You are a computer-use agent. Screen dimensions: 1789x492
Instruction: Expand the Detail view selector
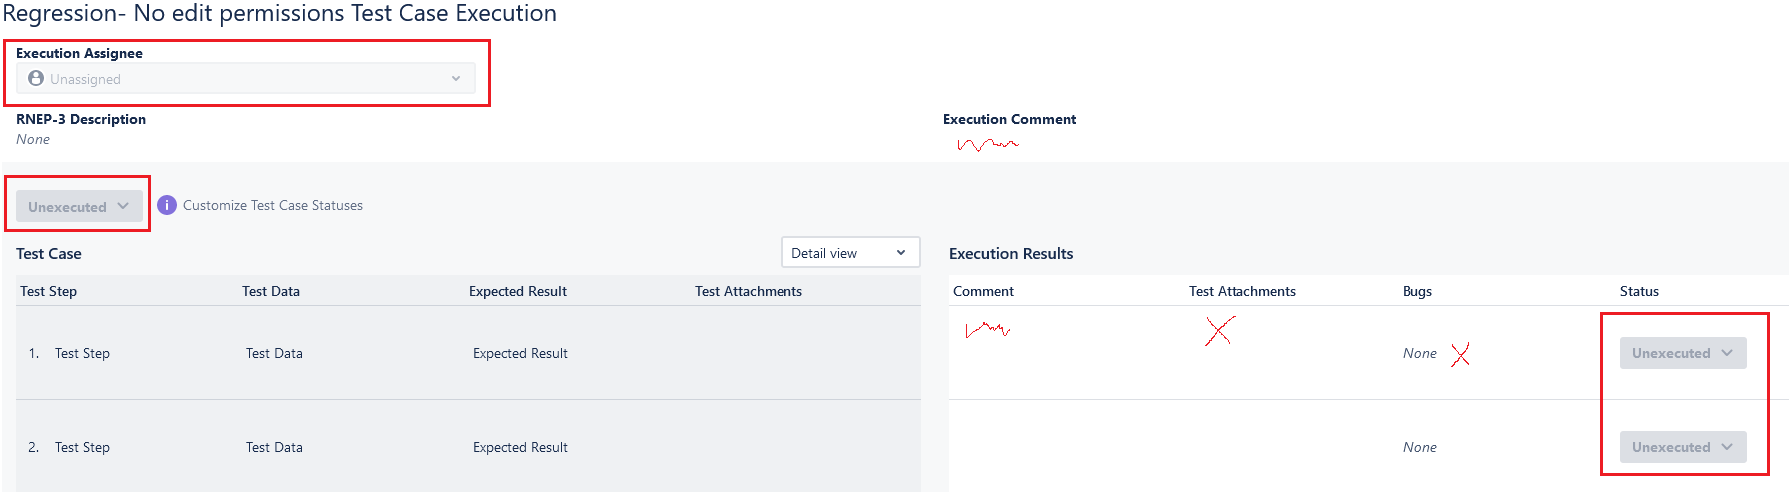(850, 253)
